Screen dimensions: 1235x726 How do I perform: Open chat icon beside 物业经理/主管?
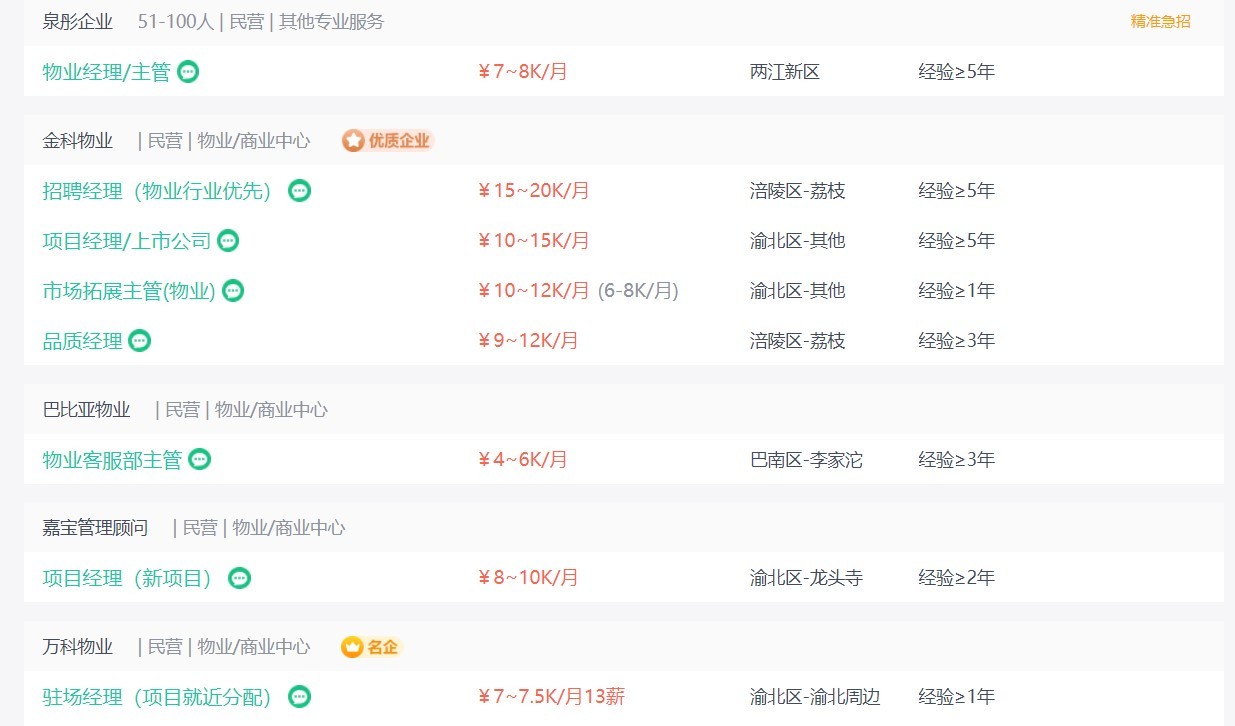click(188, 72)
